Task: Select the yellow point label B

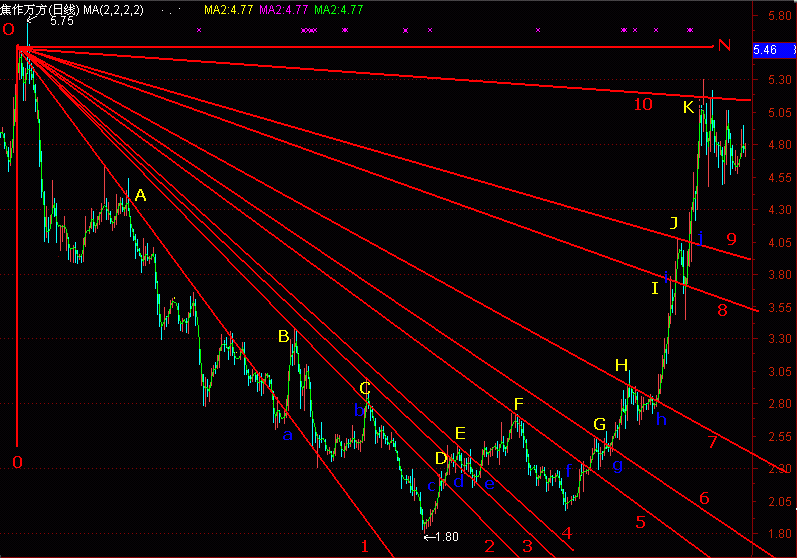Action: pyautogui.click(x=284, y=336)
